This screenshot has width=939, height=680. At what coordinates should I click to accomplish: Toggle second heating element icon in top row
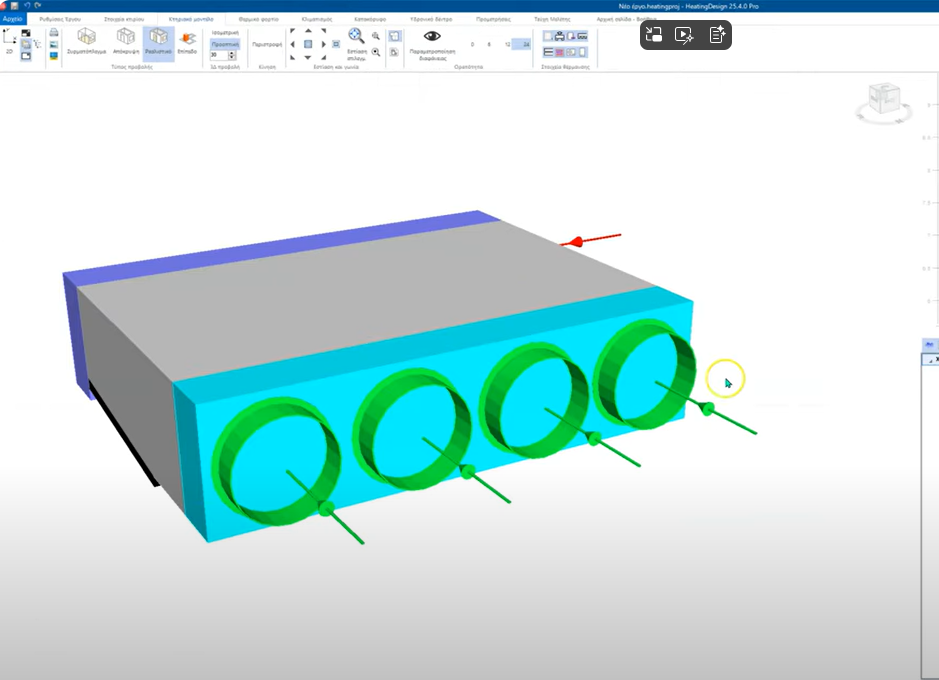pos(559,37)
